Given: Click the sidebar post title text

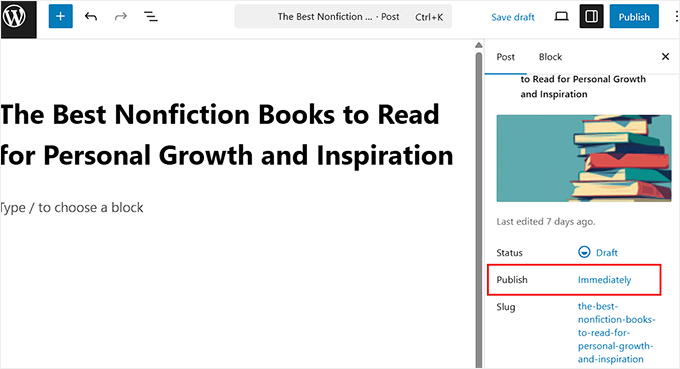Looking at the screenshot, I should 583,86.
